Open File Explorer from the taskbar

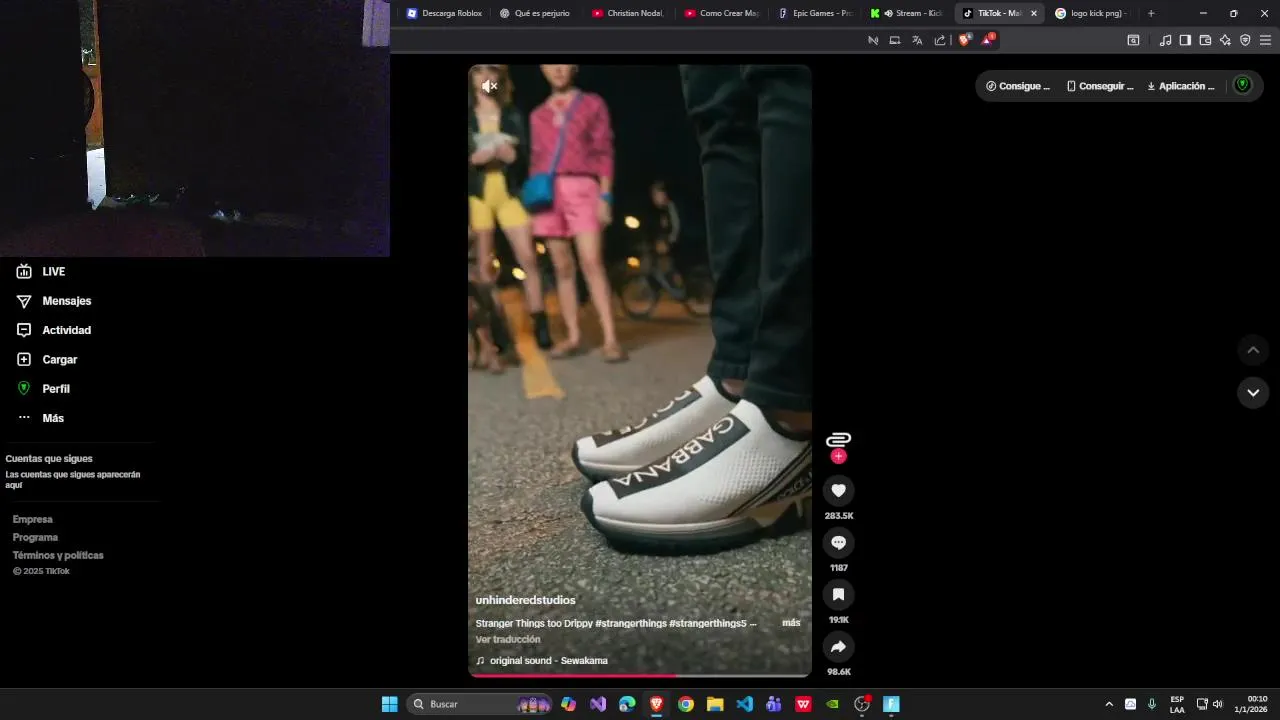pyautogui.click(x=715, y=704)
